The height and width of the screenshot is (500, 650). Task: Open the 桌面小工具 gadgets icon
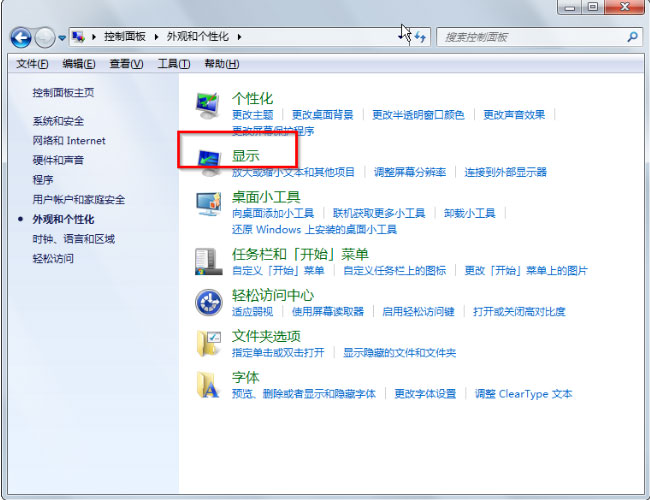(209, 203)
